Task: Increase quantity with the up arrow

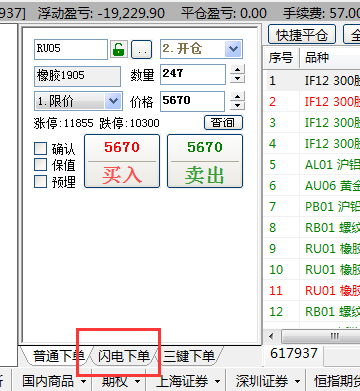Action: pyautogui.click(x=237, y=69)
